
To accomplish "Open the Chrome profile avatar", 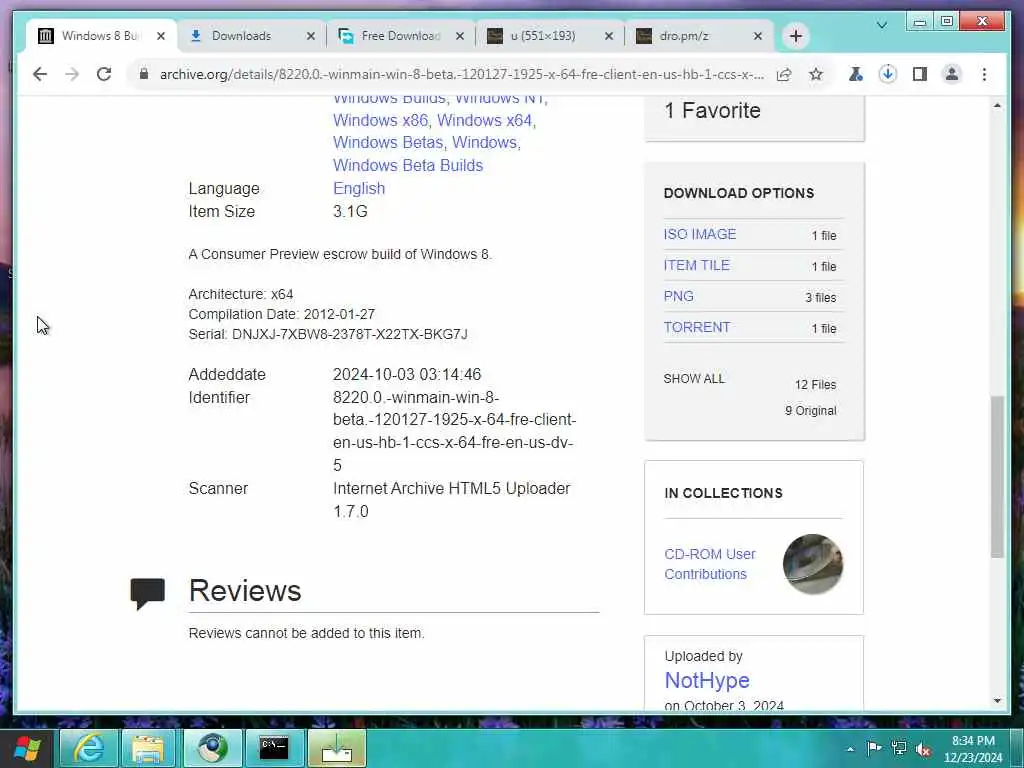I will (952, 74).
